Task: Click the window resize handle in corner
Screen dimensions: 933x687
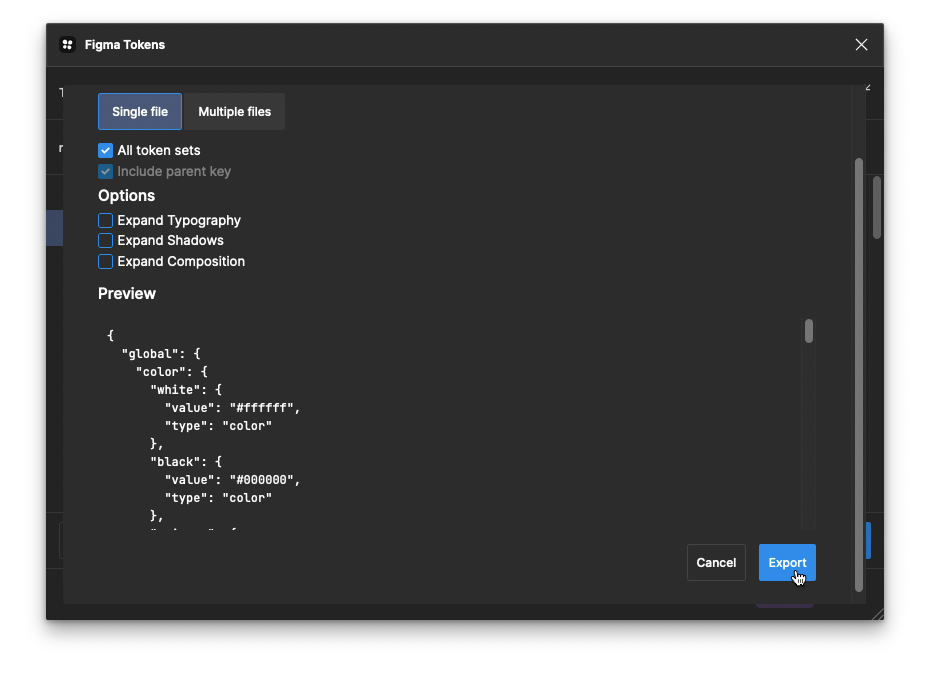Action: pyautogui.click(x=877, y=614)
